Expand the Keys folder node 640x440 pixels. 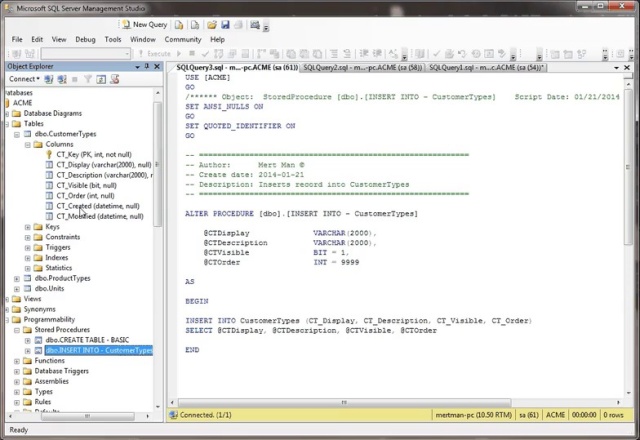(28, 227)
